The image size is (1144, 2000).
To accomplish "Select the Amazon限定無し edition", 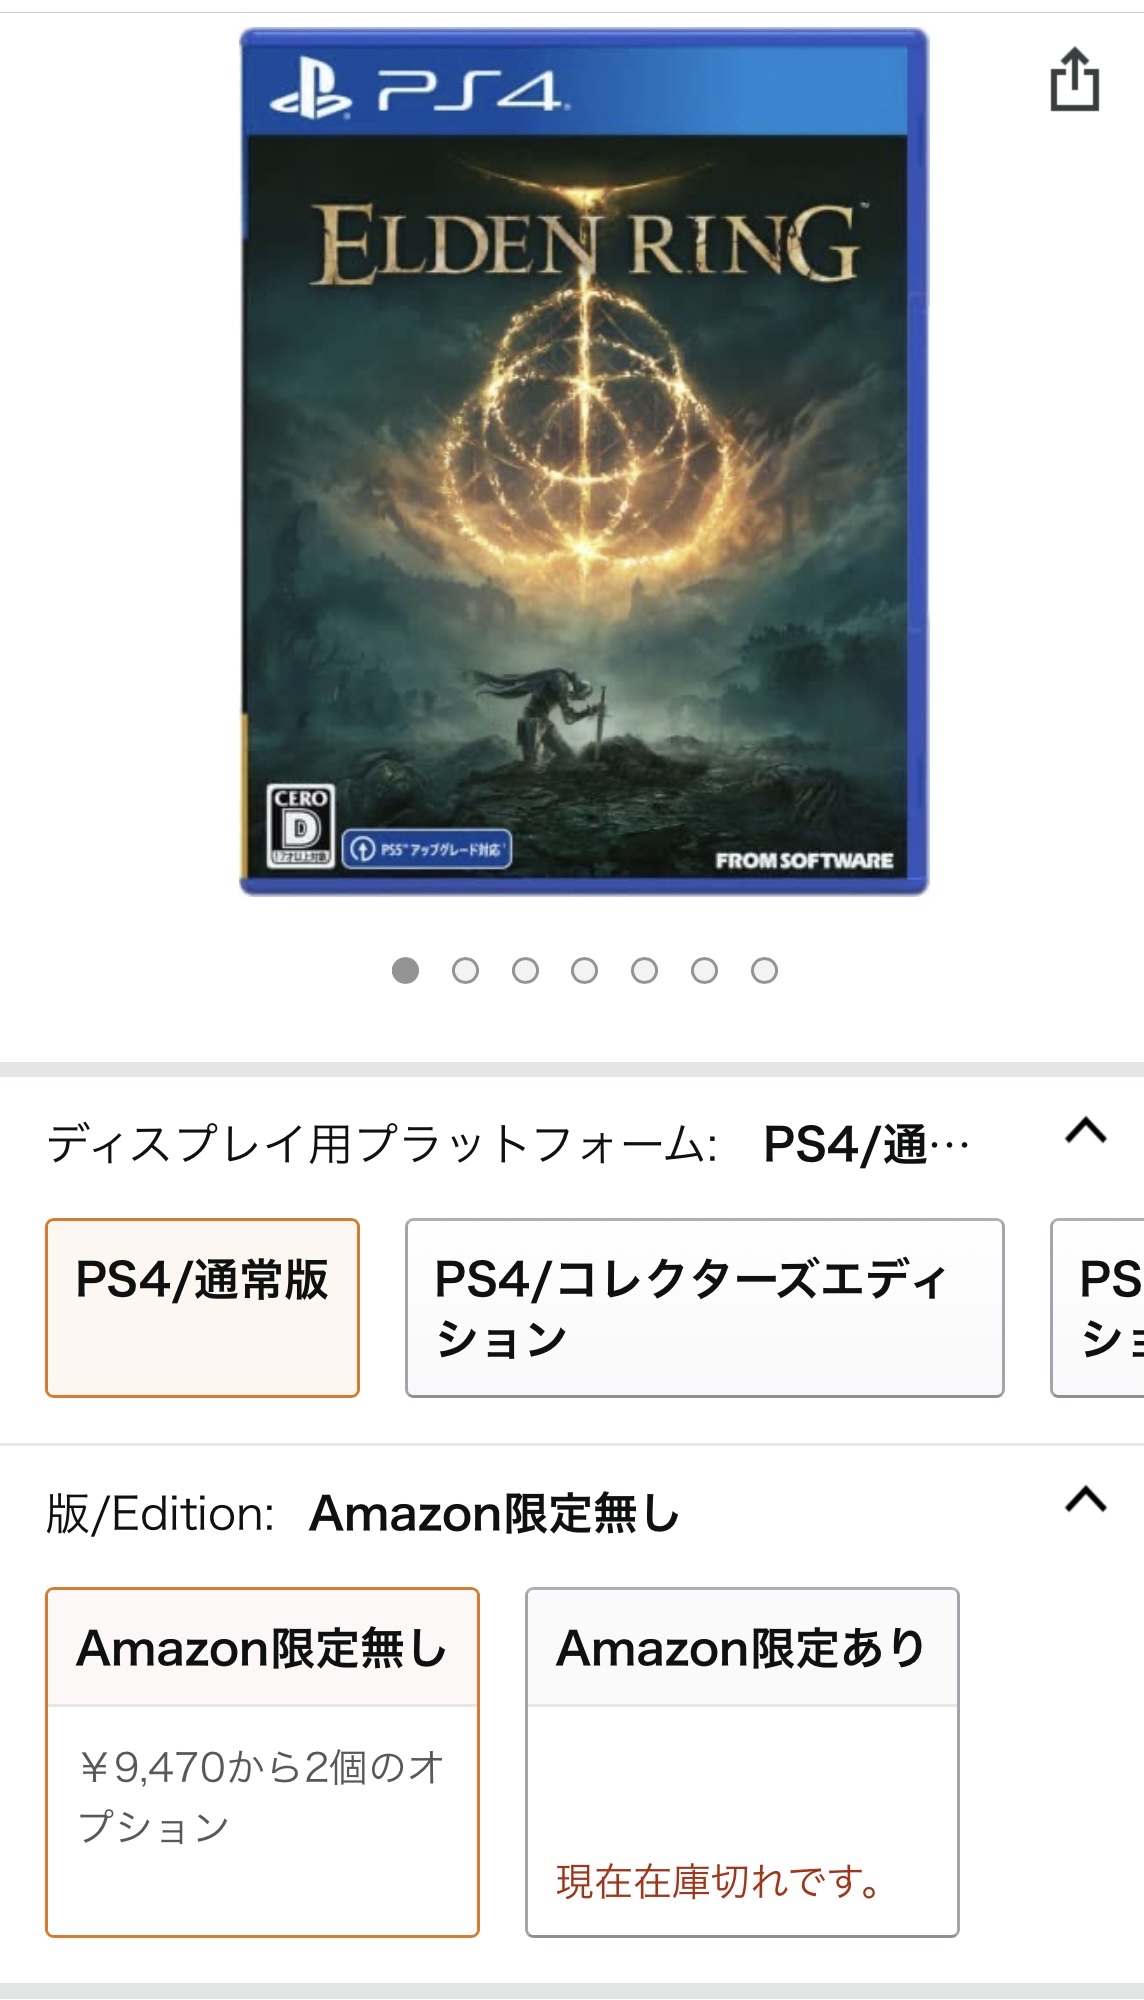I will 262,1762.
